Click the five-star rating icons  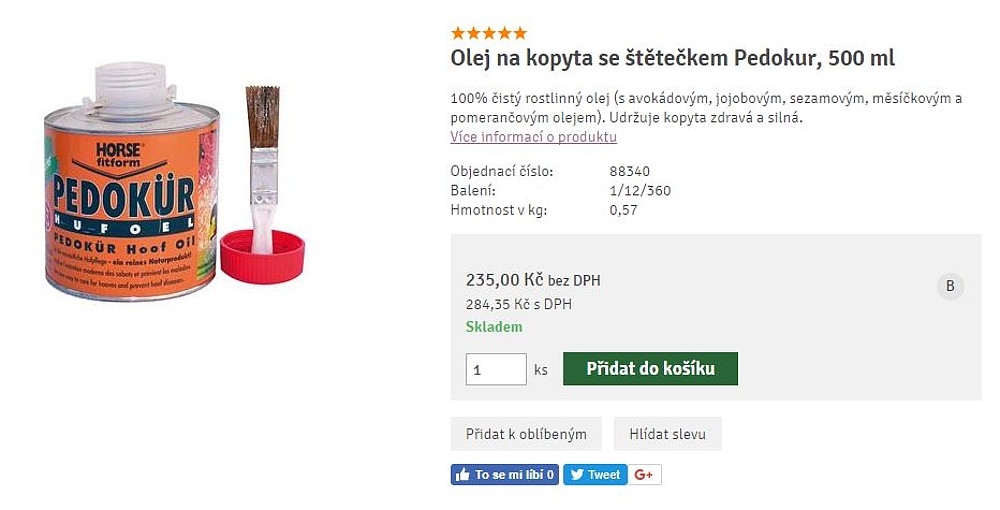[488, 33]
